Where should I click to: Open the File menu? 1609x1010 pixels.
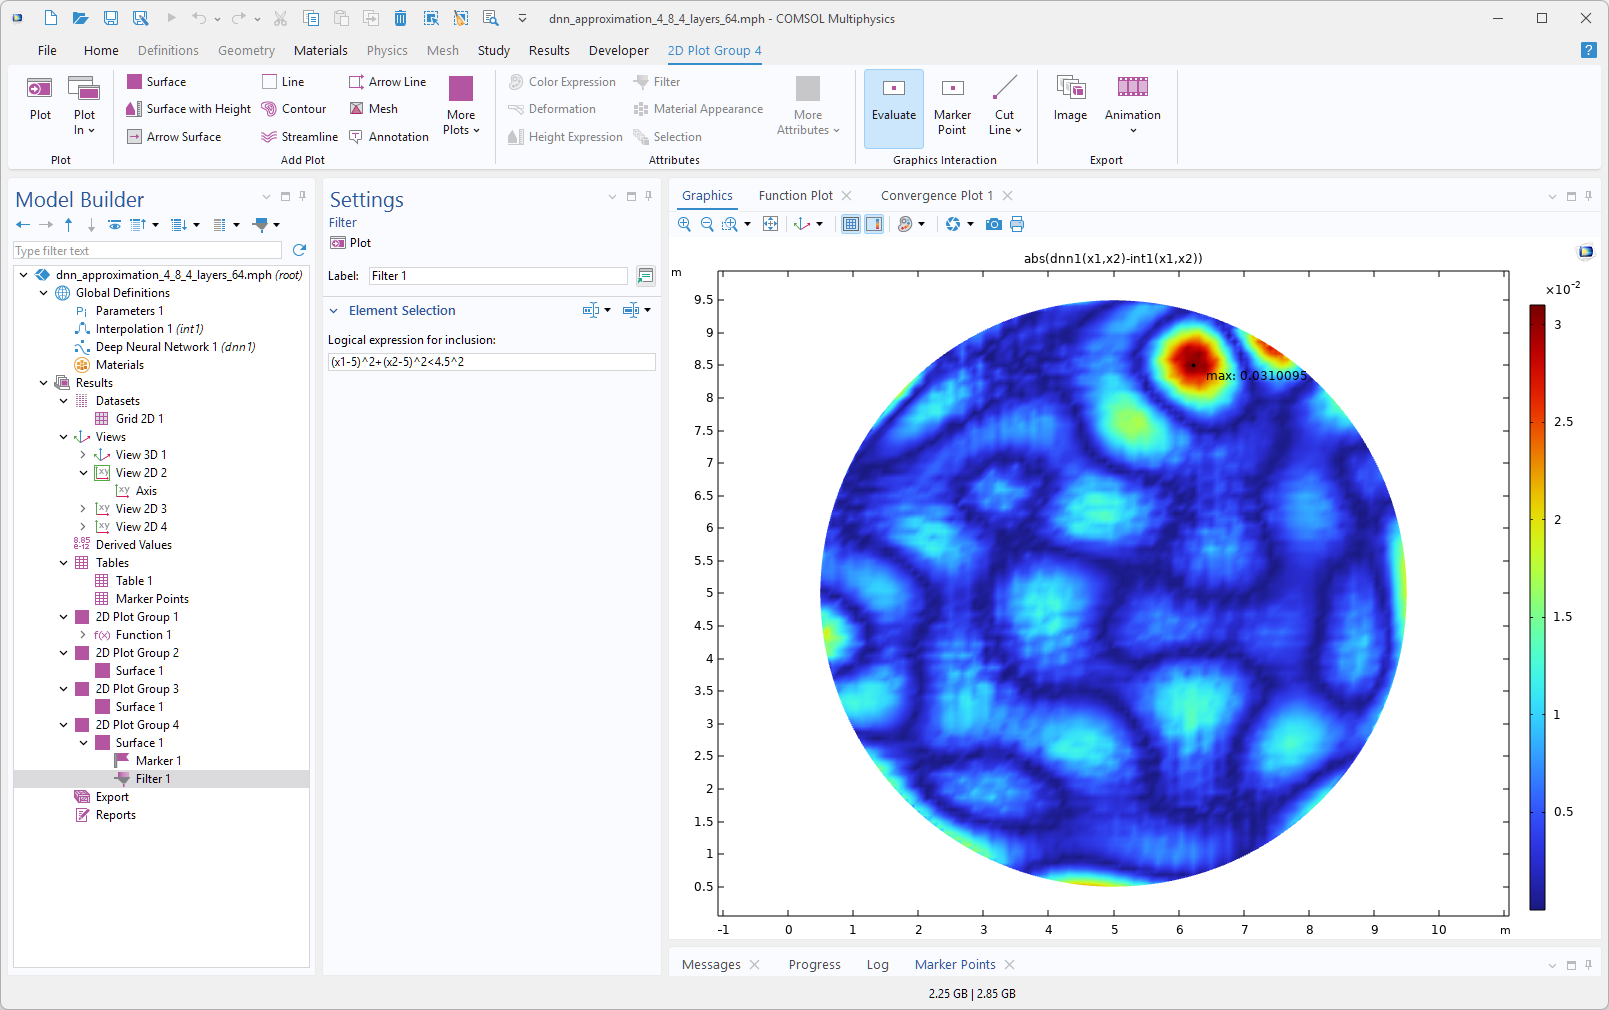tap(47, 51)
